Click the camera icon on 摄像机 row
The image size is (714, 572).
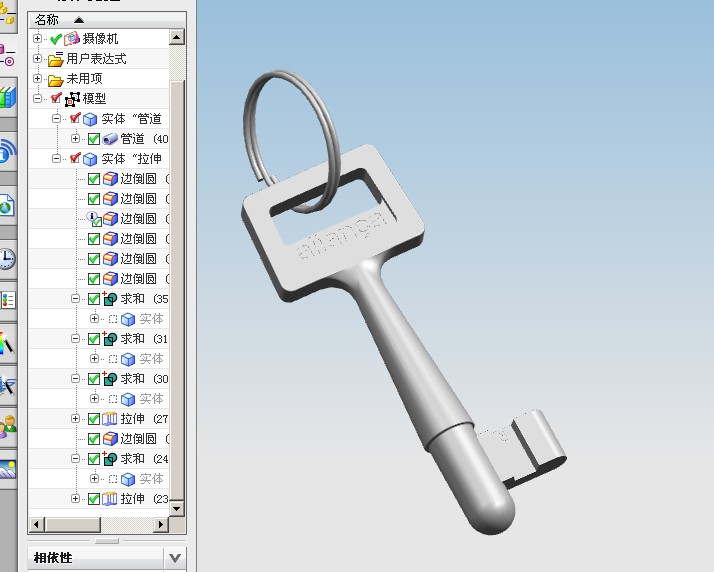pyautogui.click(x=71, y=39)
